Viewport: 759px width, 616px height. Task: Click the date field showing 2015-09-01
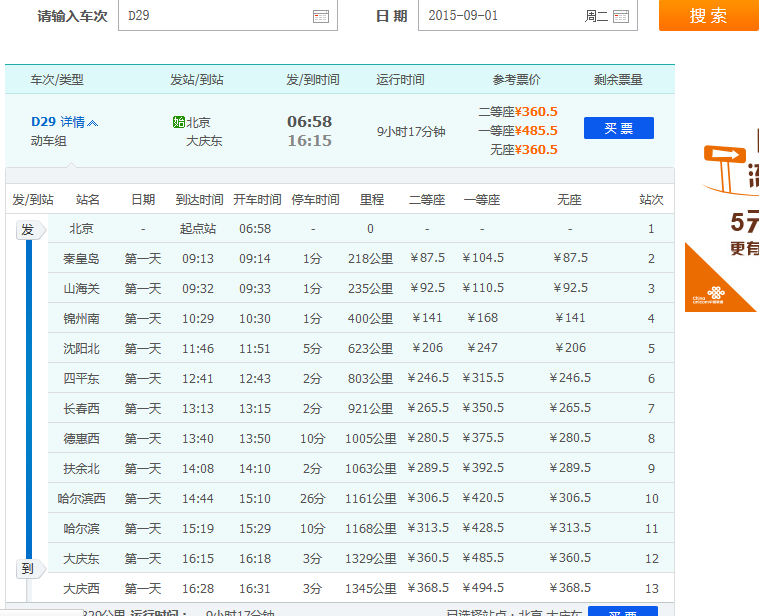point(500,16)
